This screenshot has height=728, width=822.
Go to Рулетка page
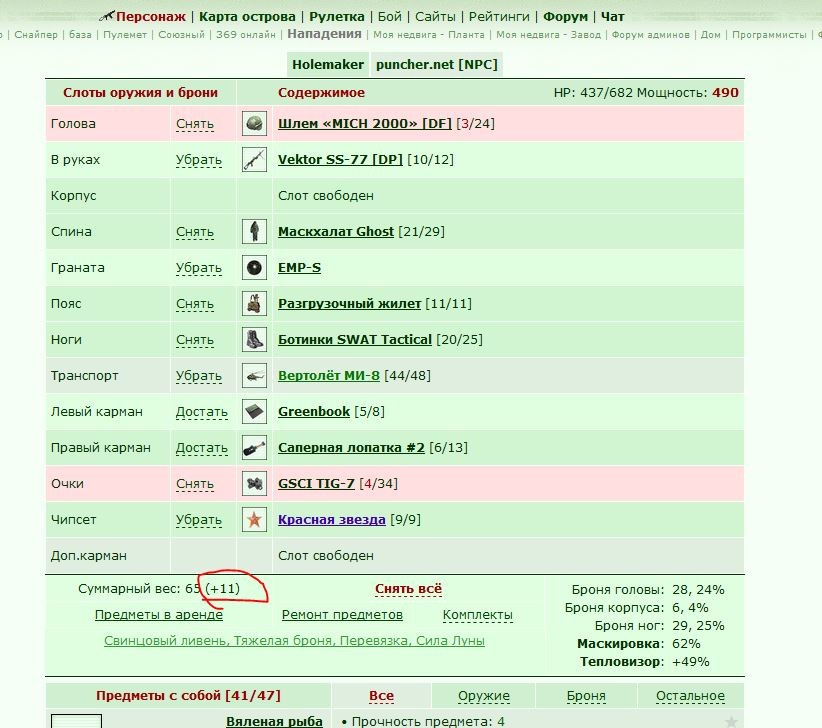pyautogui.click(x=337, y=17)
